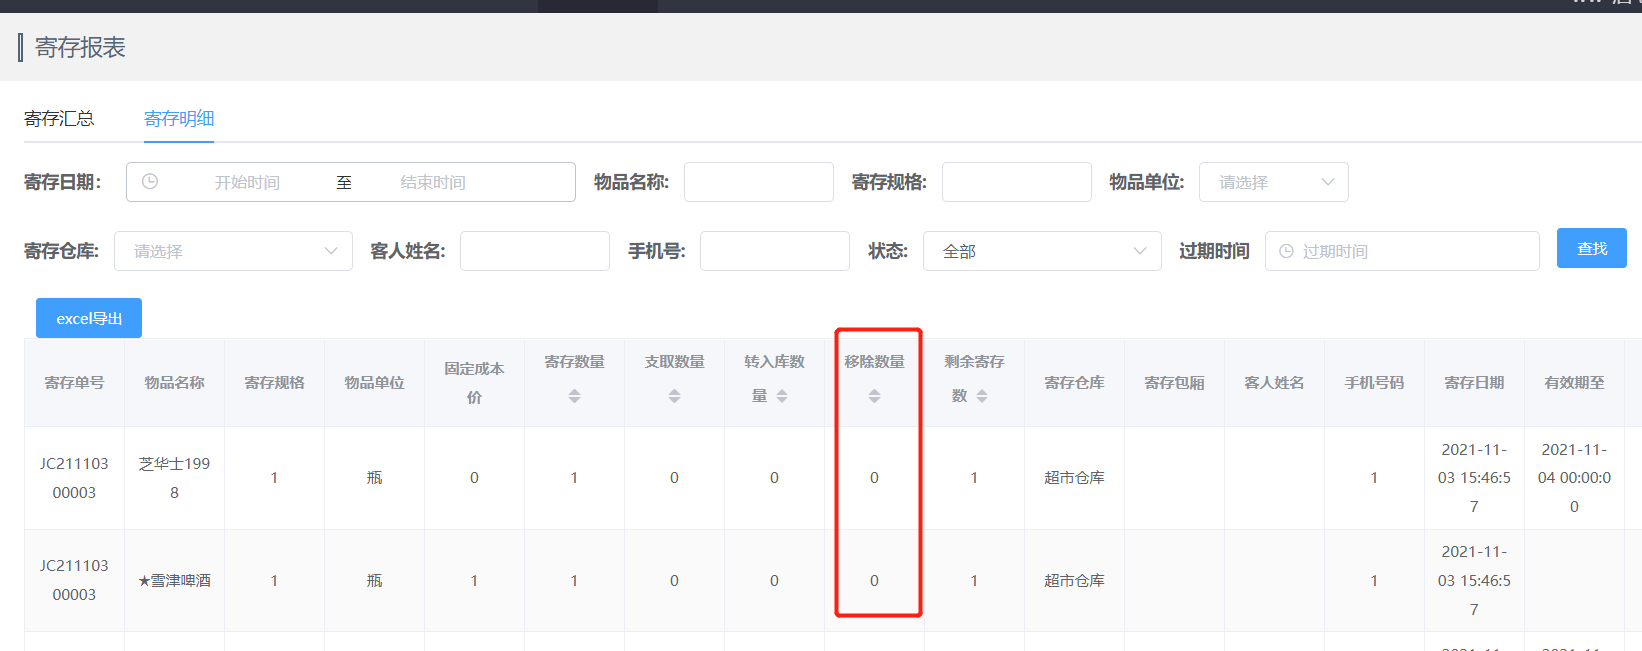Click the clock icon in 寄存日期 field

tap(150, 182)
